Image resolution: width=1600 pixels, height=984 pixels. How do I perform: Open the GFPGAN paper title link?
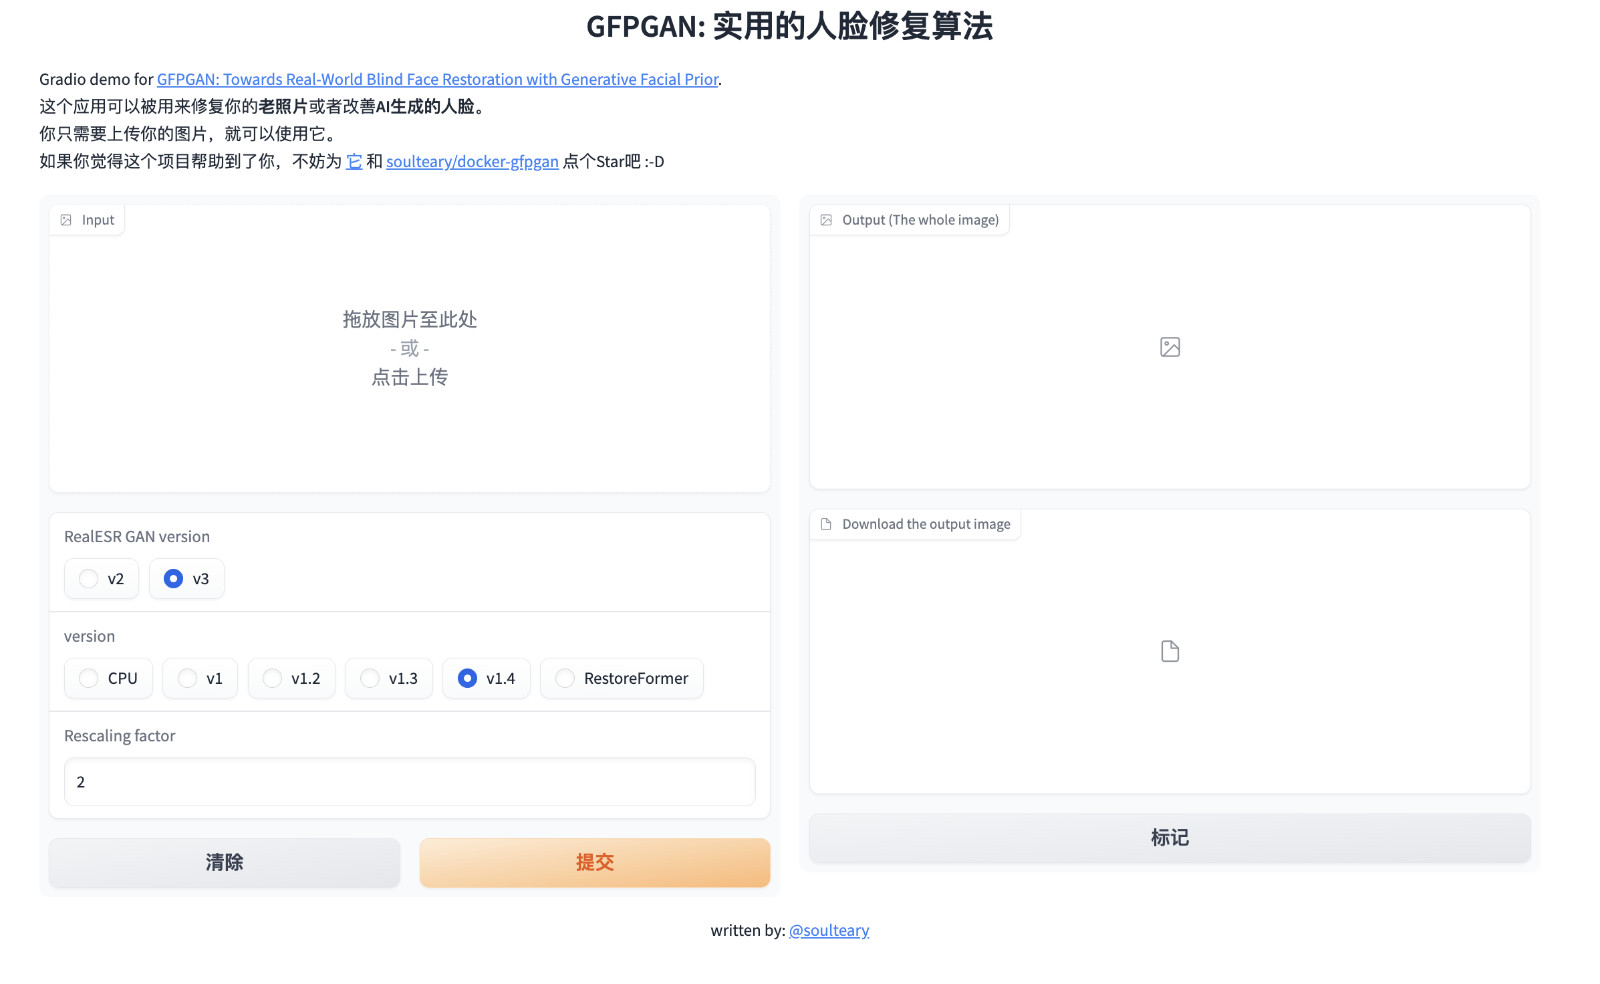[x=437, y=79]
